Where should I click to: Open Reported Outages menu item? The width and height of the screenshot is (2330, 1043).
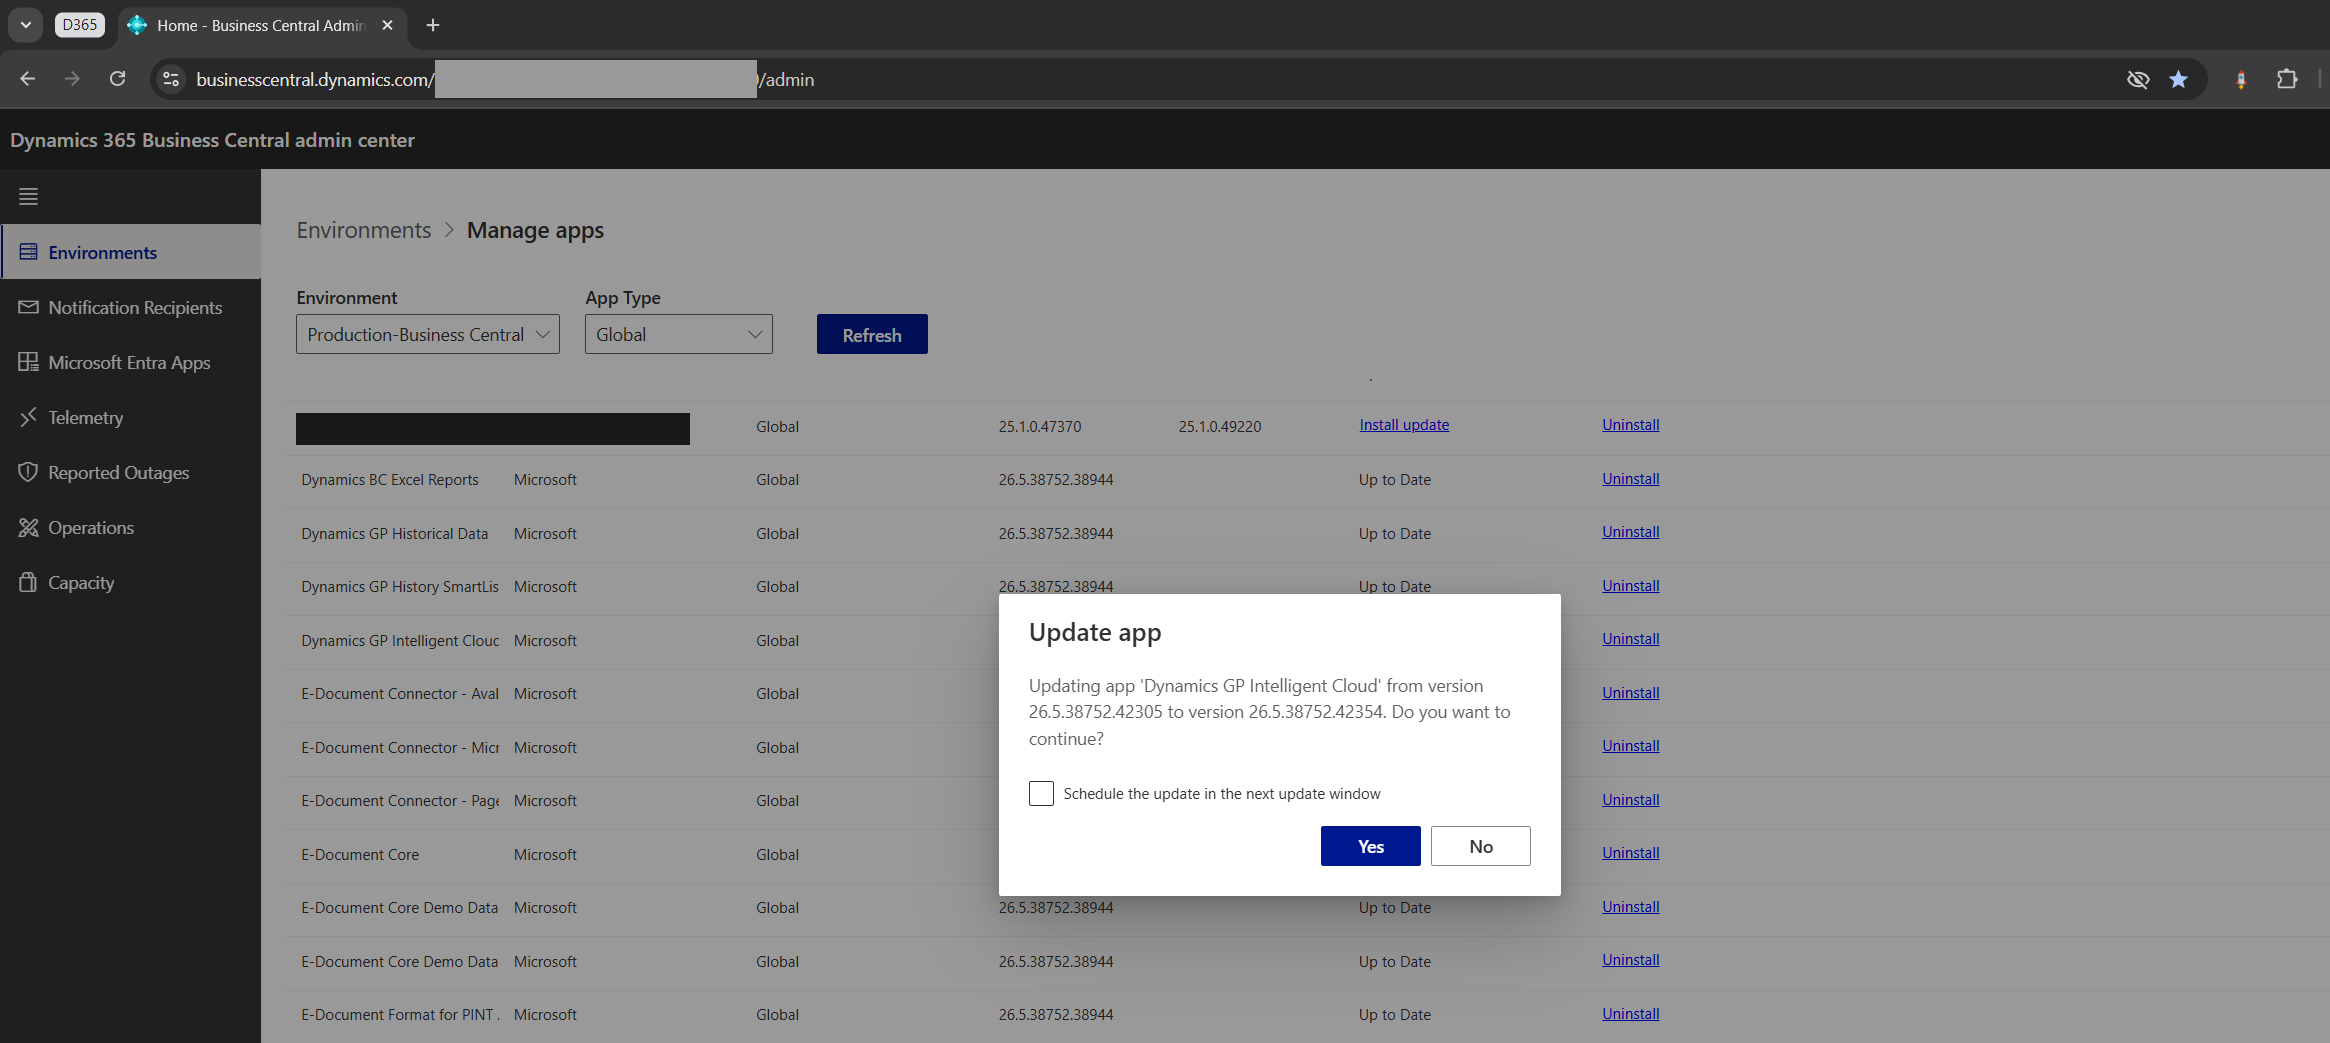(x=130, y=472)
